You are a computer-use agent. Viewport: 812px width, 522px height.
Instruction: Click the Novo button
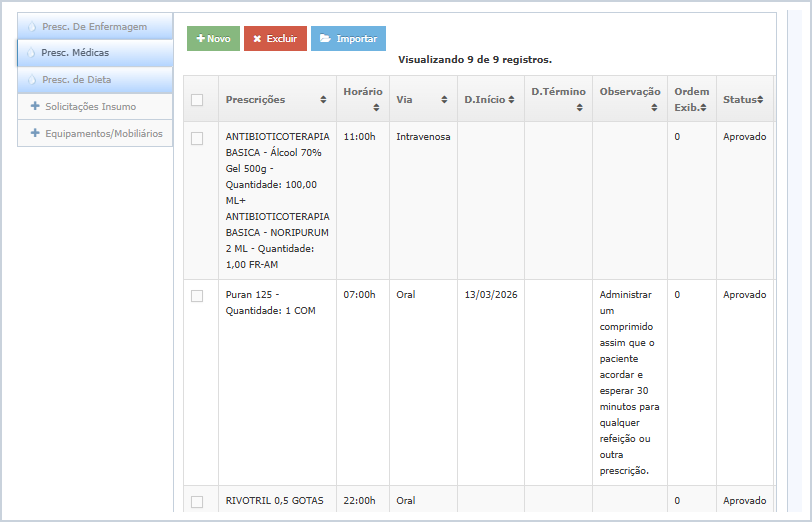tap(213, 38)
